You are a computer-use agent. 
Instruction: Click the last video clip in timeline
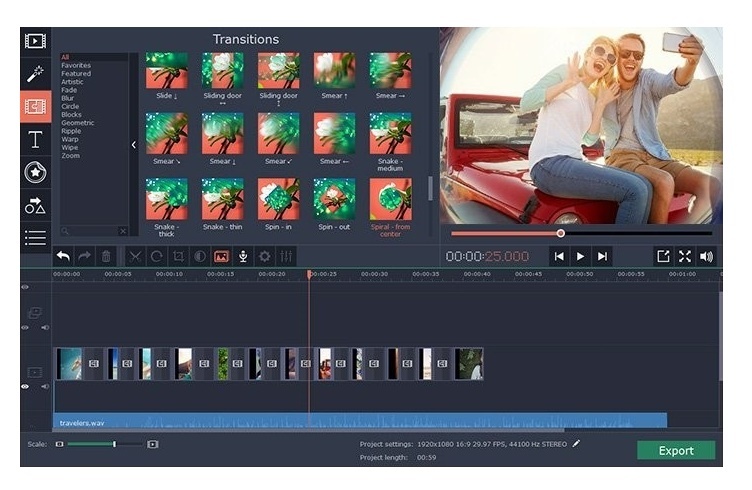[x=469, y=364]
